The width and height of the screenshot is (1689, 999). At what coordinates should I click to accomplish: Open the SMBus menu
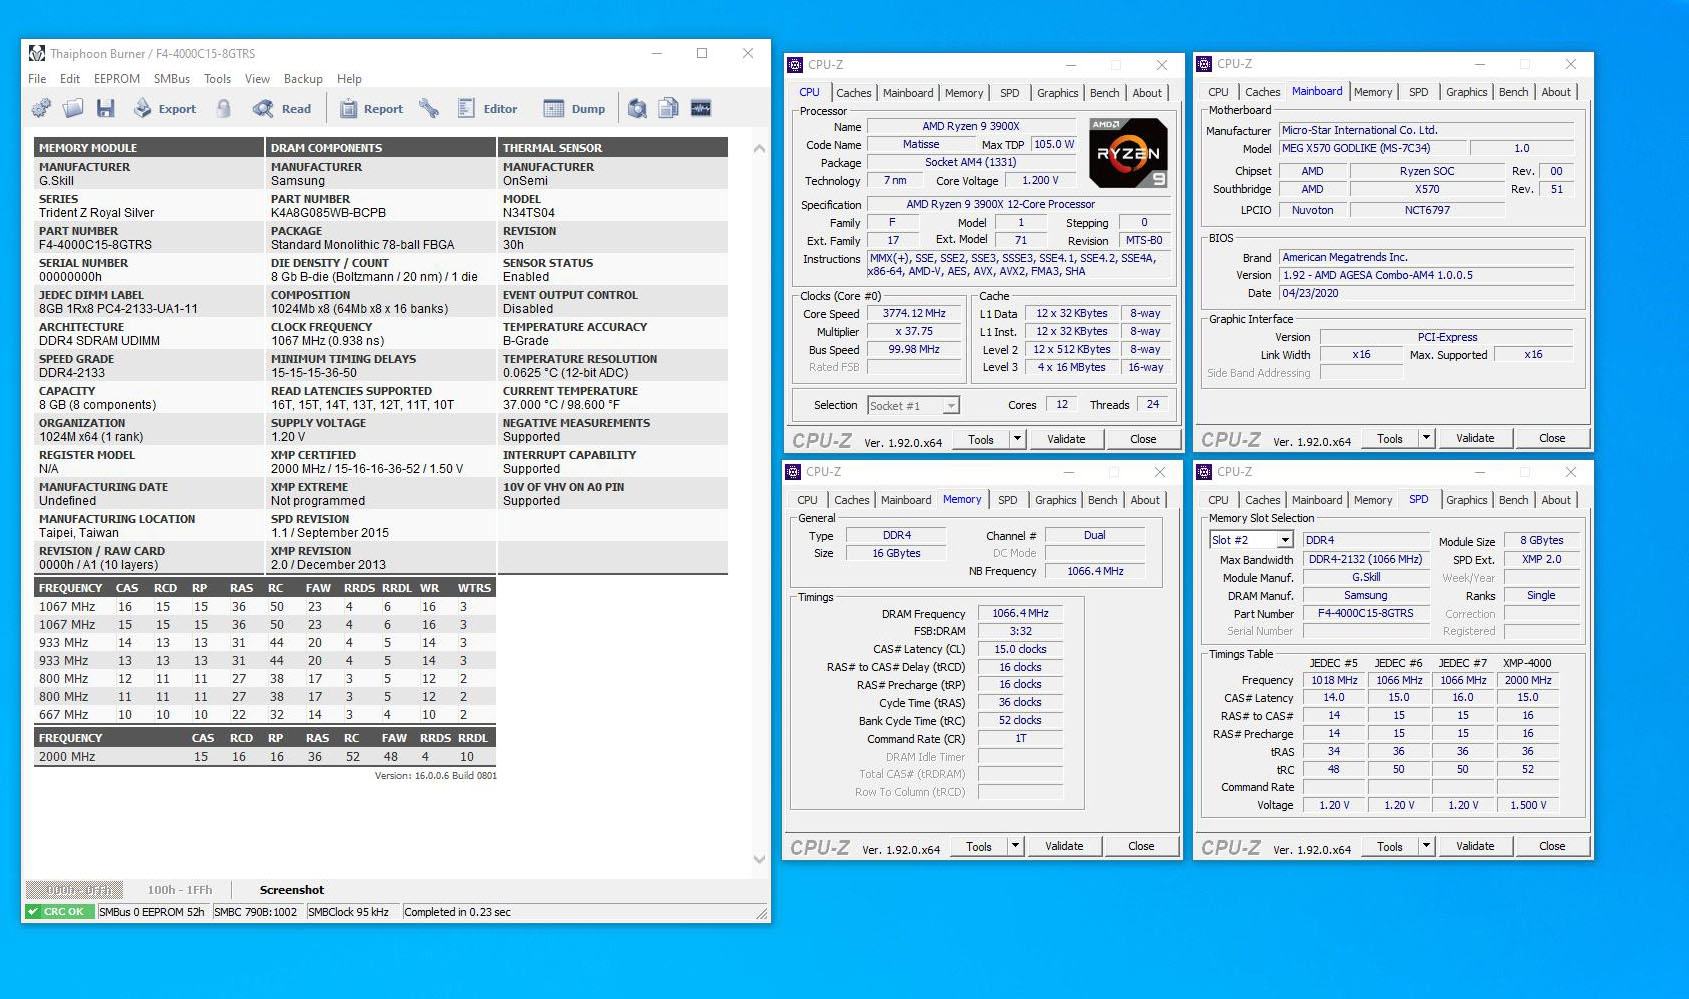pyautogui.click(x=172, y=79)
